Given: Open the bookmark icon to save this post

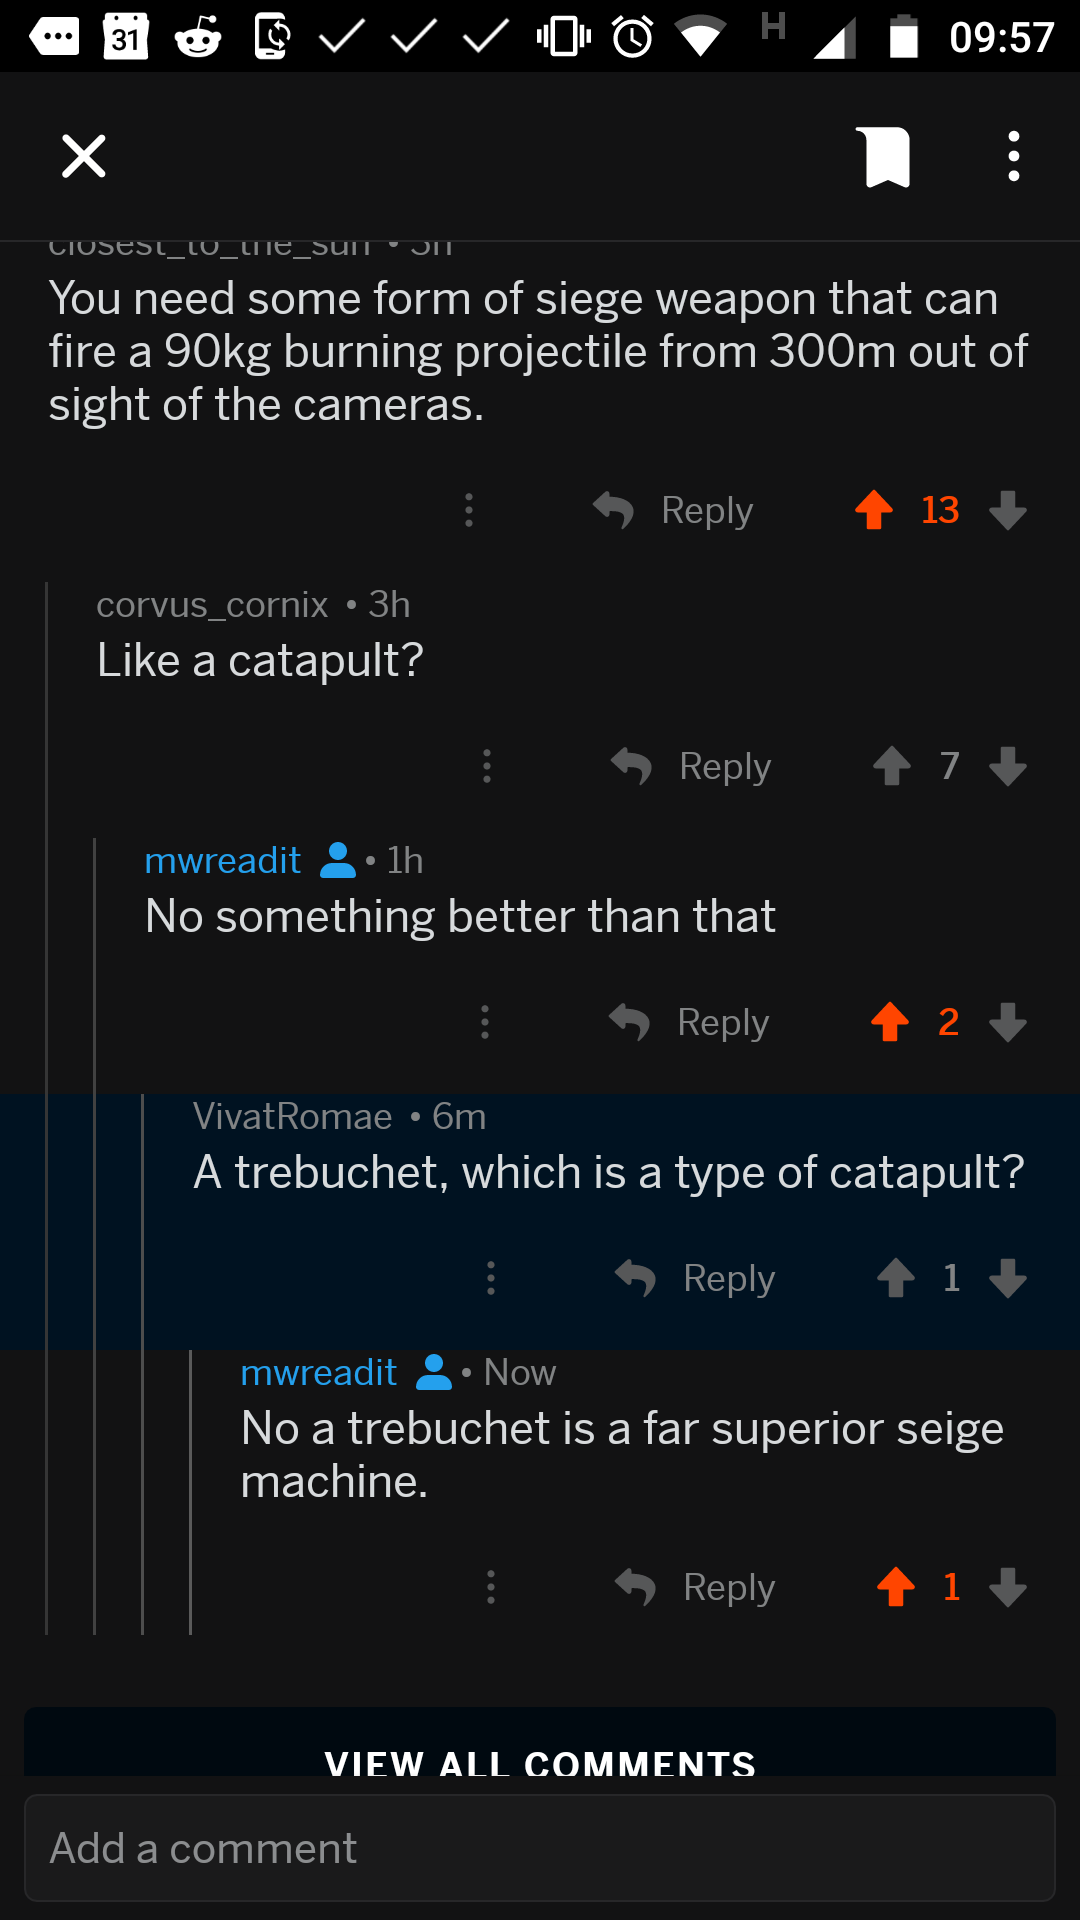Looking at the screenshot, I should (x=886, y=156).
